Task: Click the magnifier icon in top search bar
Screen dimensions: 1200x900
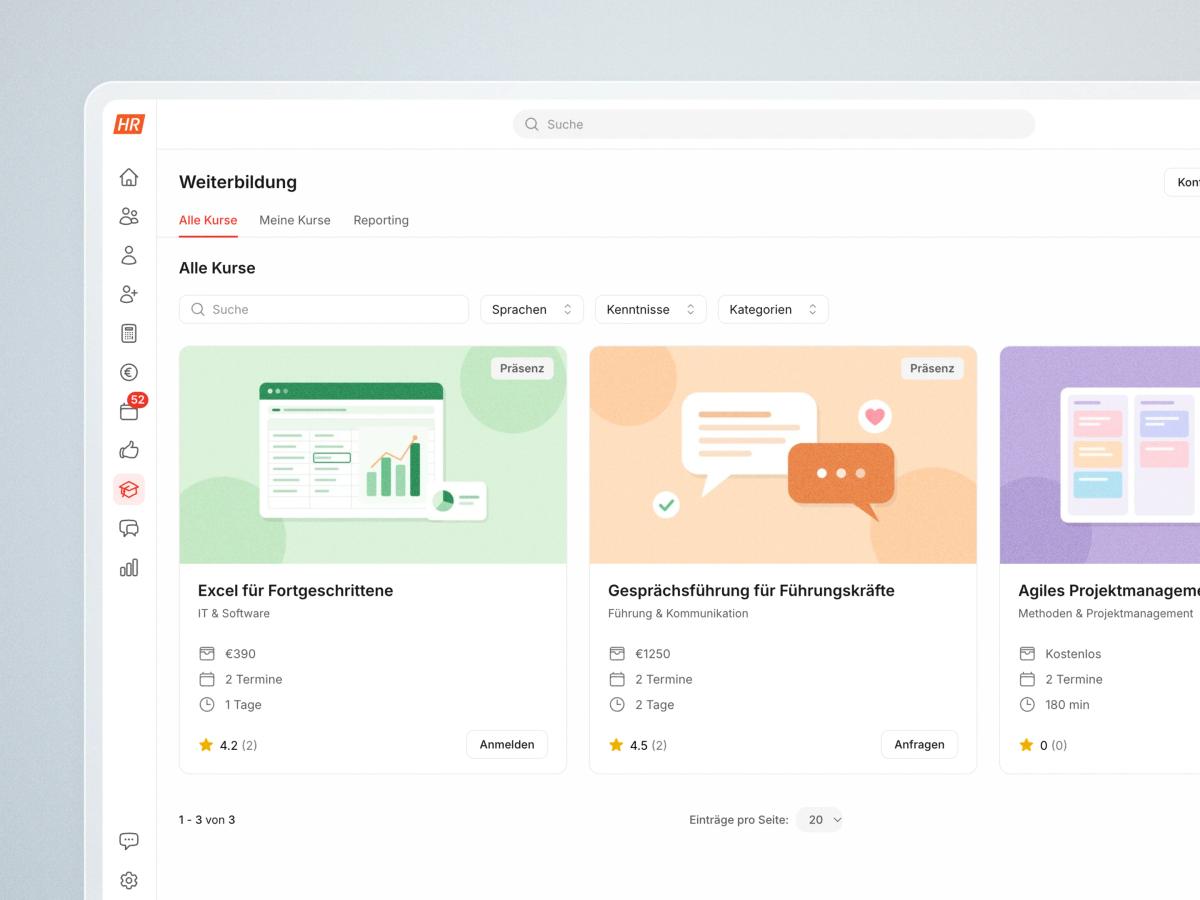Action: (x=532, y=124)
